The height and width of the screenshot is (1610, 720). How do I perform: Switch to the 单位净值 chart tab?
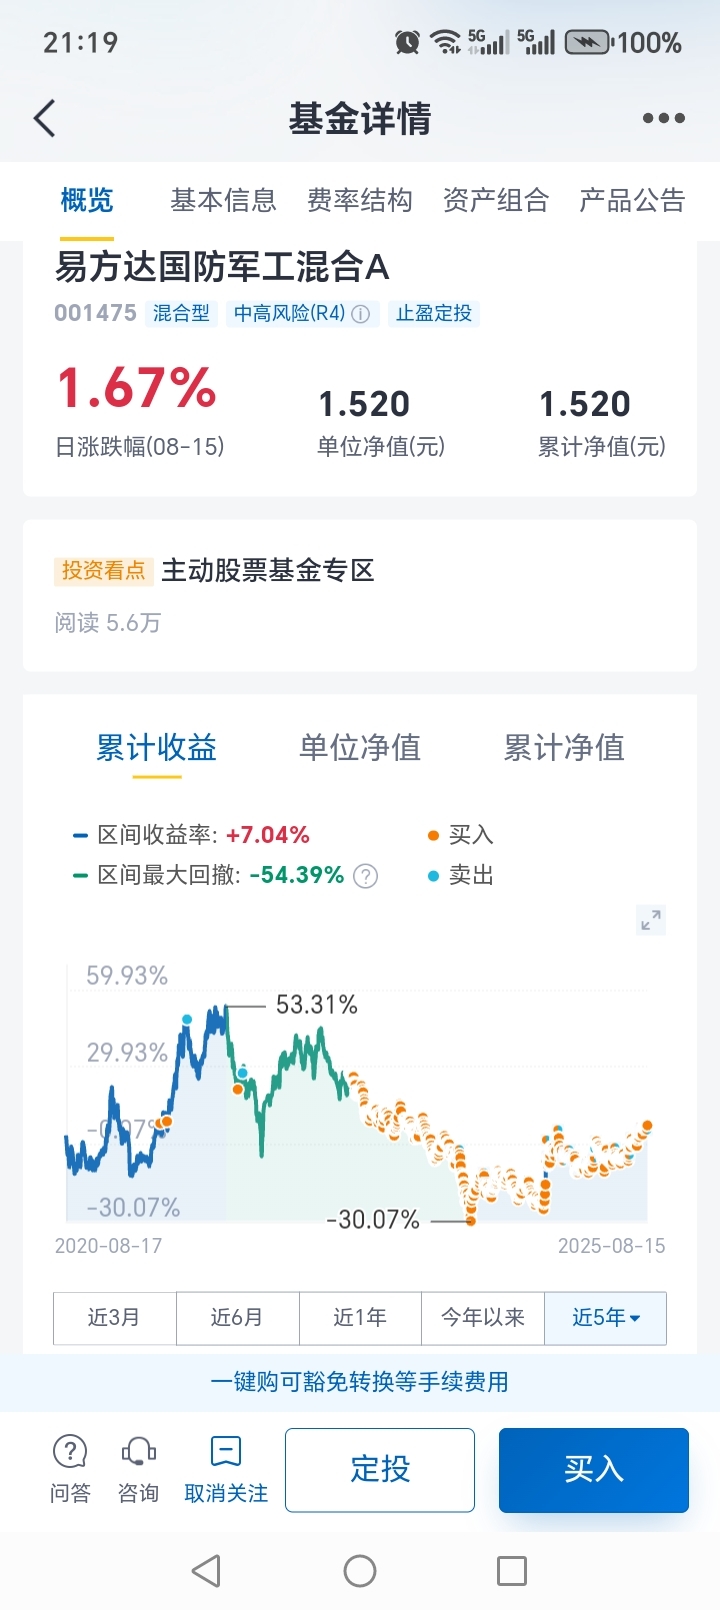[360, 747]
